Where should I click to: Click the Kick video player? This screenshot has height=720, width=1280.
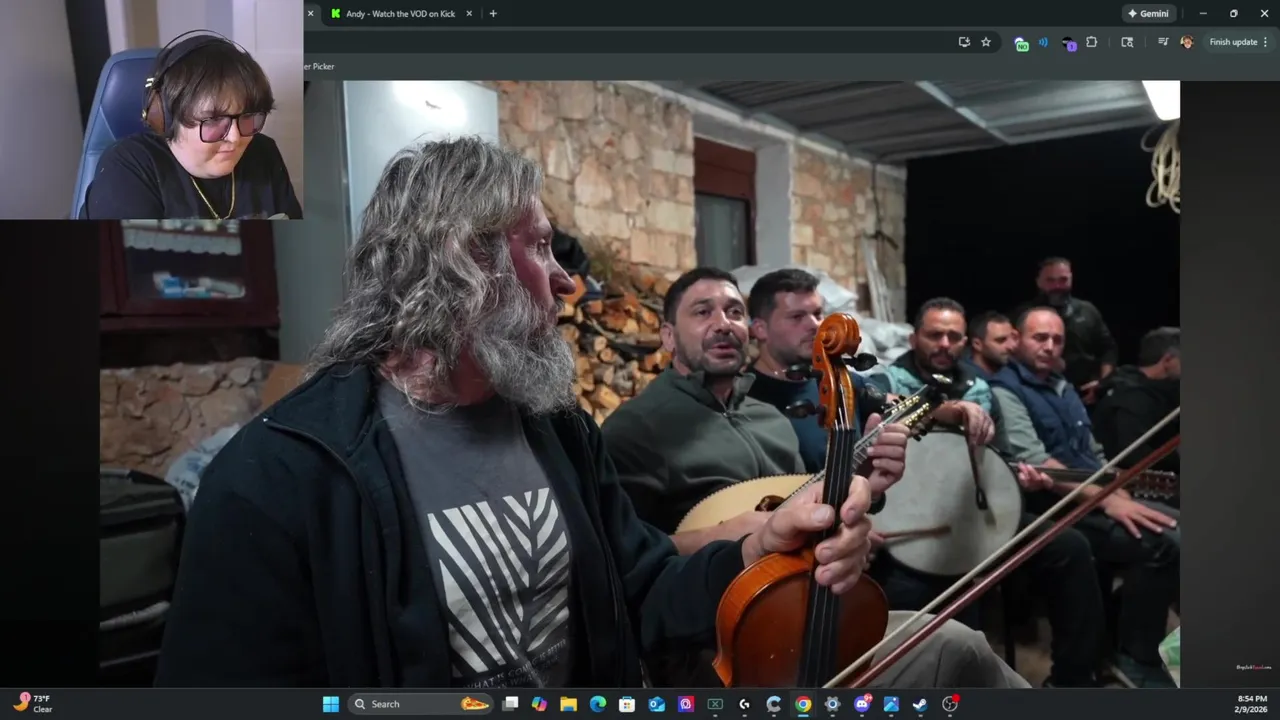(x=640, y=384)
